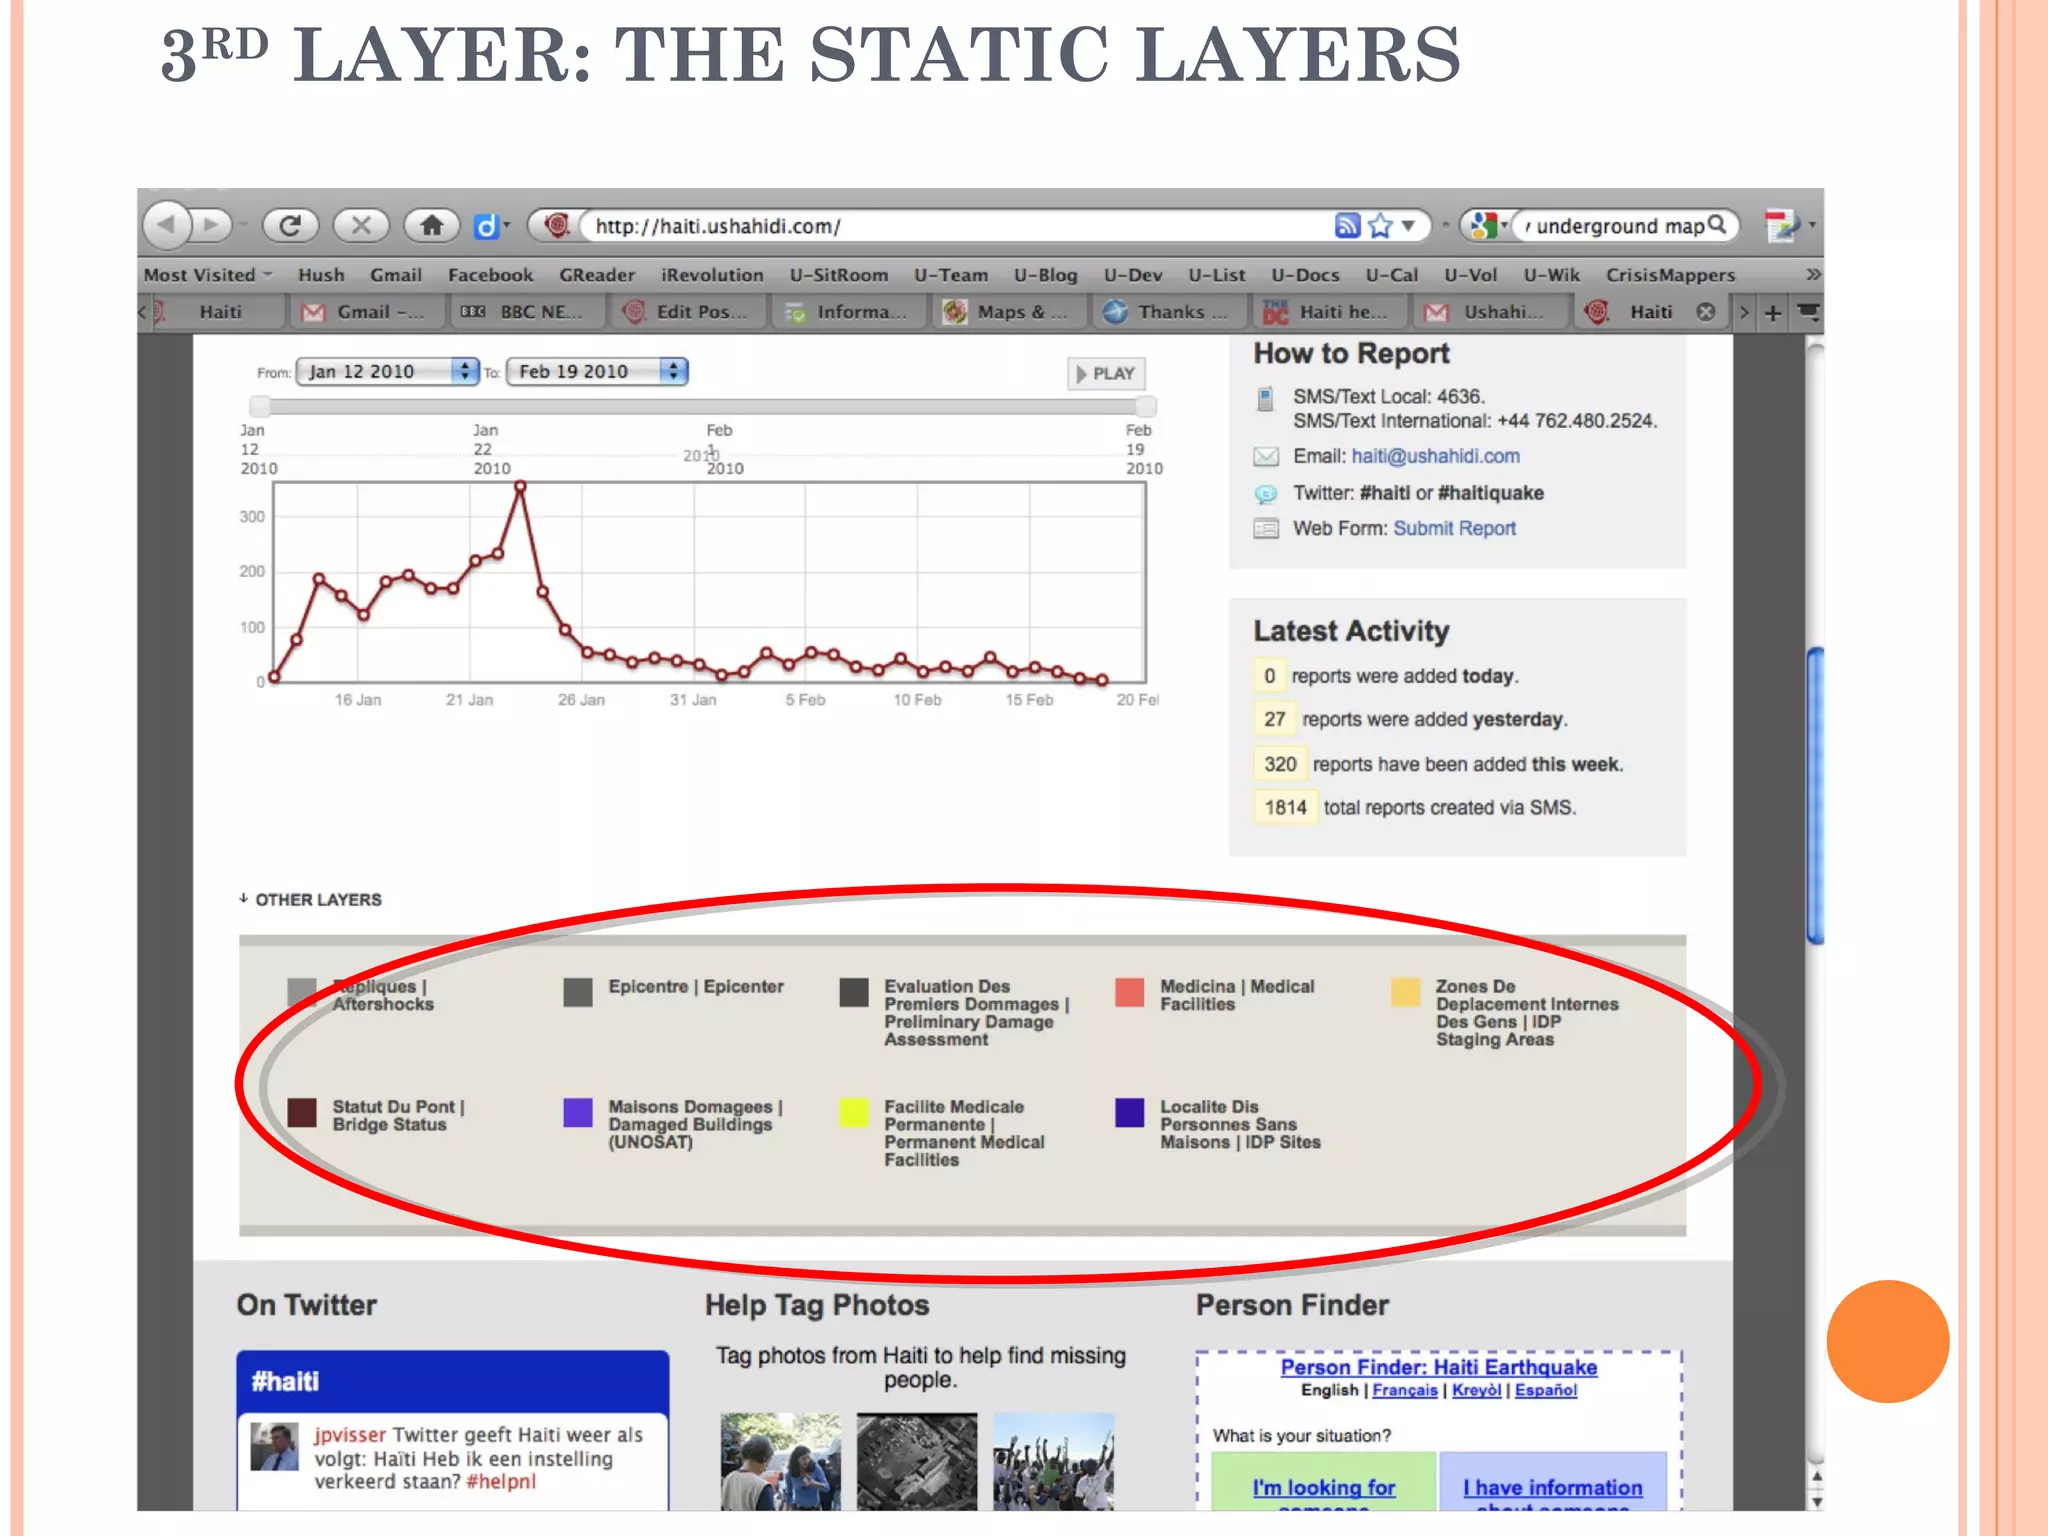The image size is (2048, 1536).
Task: Switch to the Thanks ... tab
Action: pyautogui.click(x=1168, y=312)
